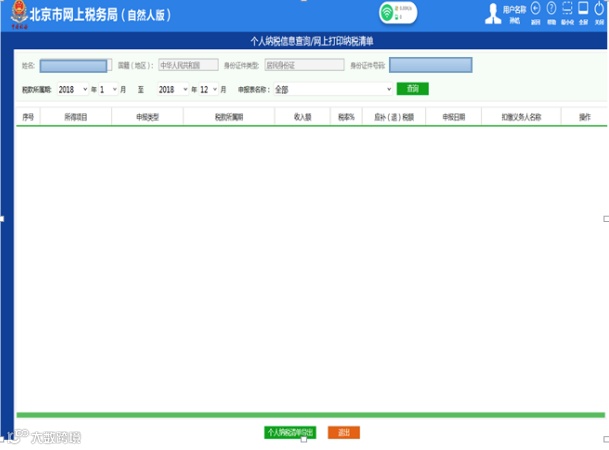609x450 pixels.
Task: Click the tax bureau emblem logo
Action: pos(19,13)
